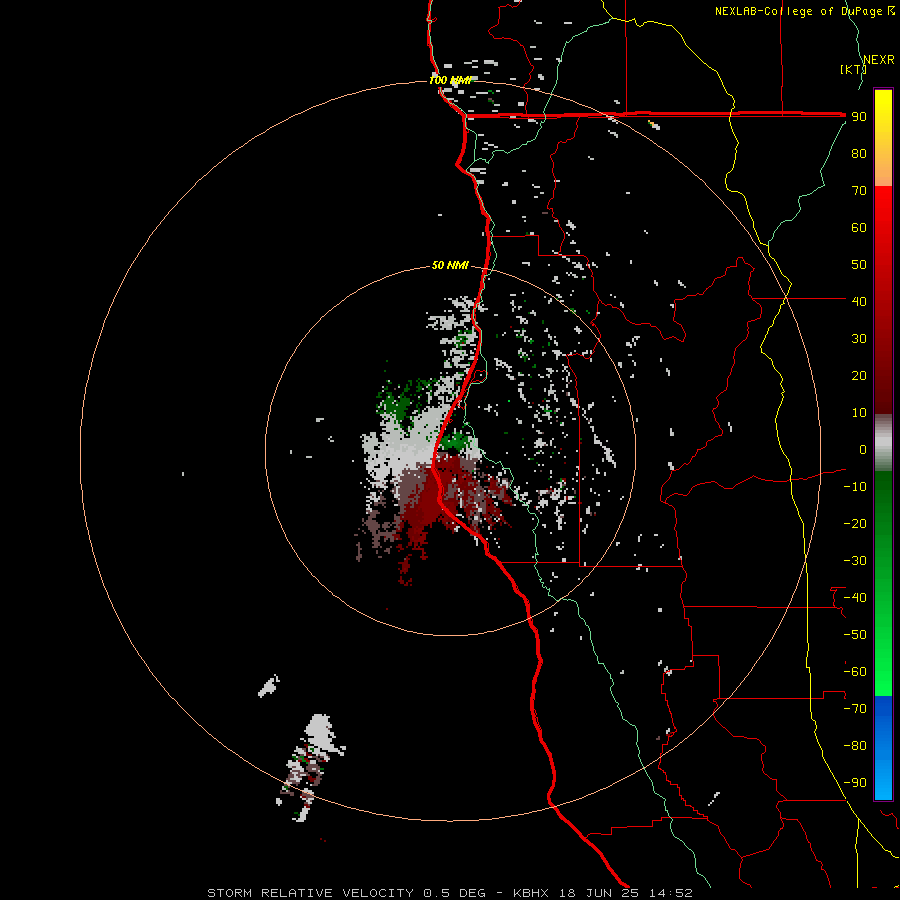Select the -50 value on velocity scale

[x=855, y=635]
